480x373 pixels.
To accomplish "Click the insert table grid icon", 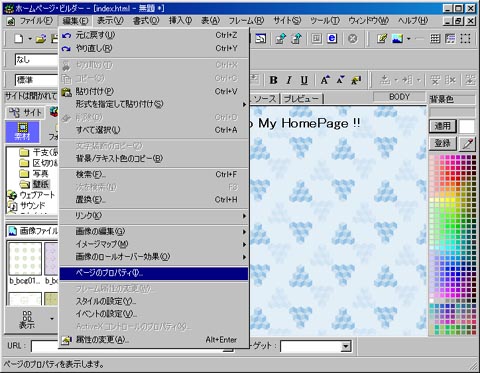I will click(435, 39).
